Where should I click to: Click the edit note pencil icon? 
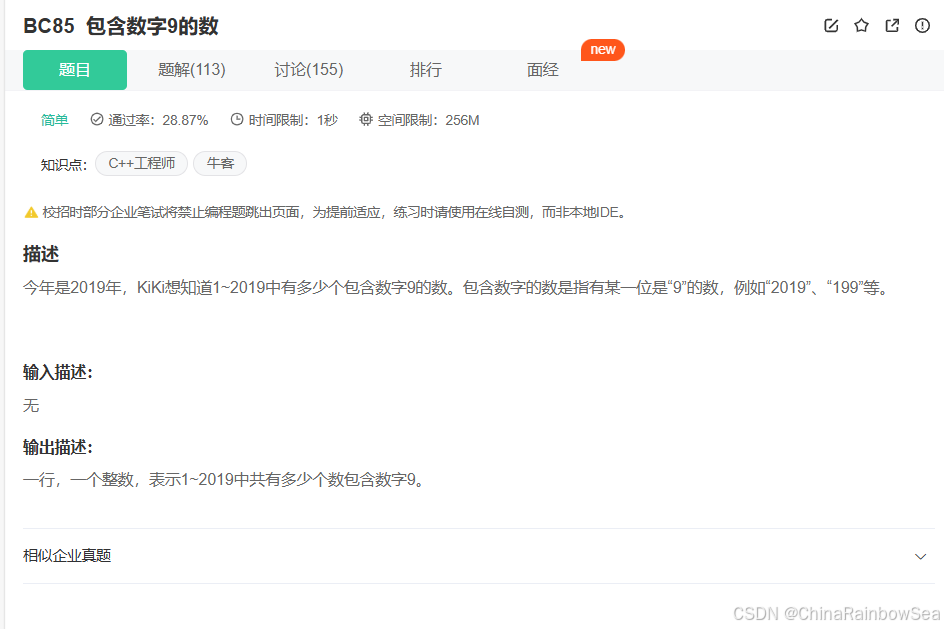click(831, 26)
